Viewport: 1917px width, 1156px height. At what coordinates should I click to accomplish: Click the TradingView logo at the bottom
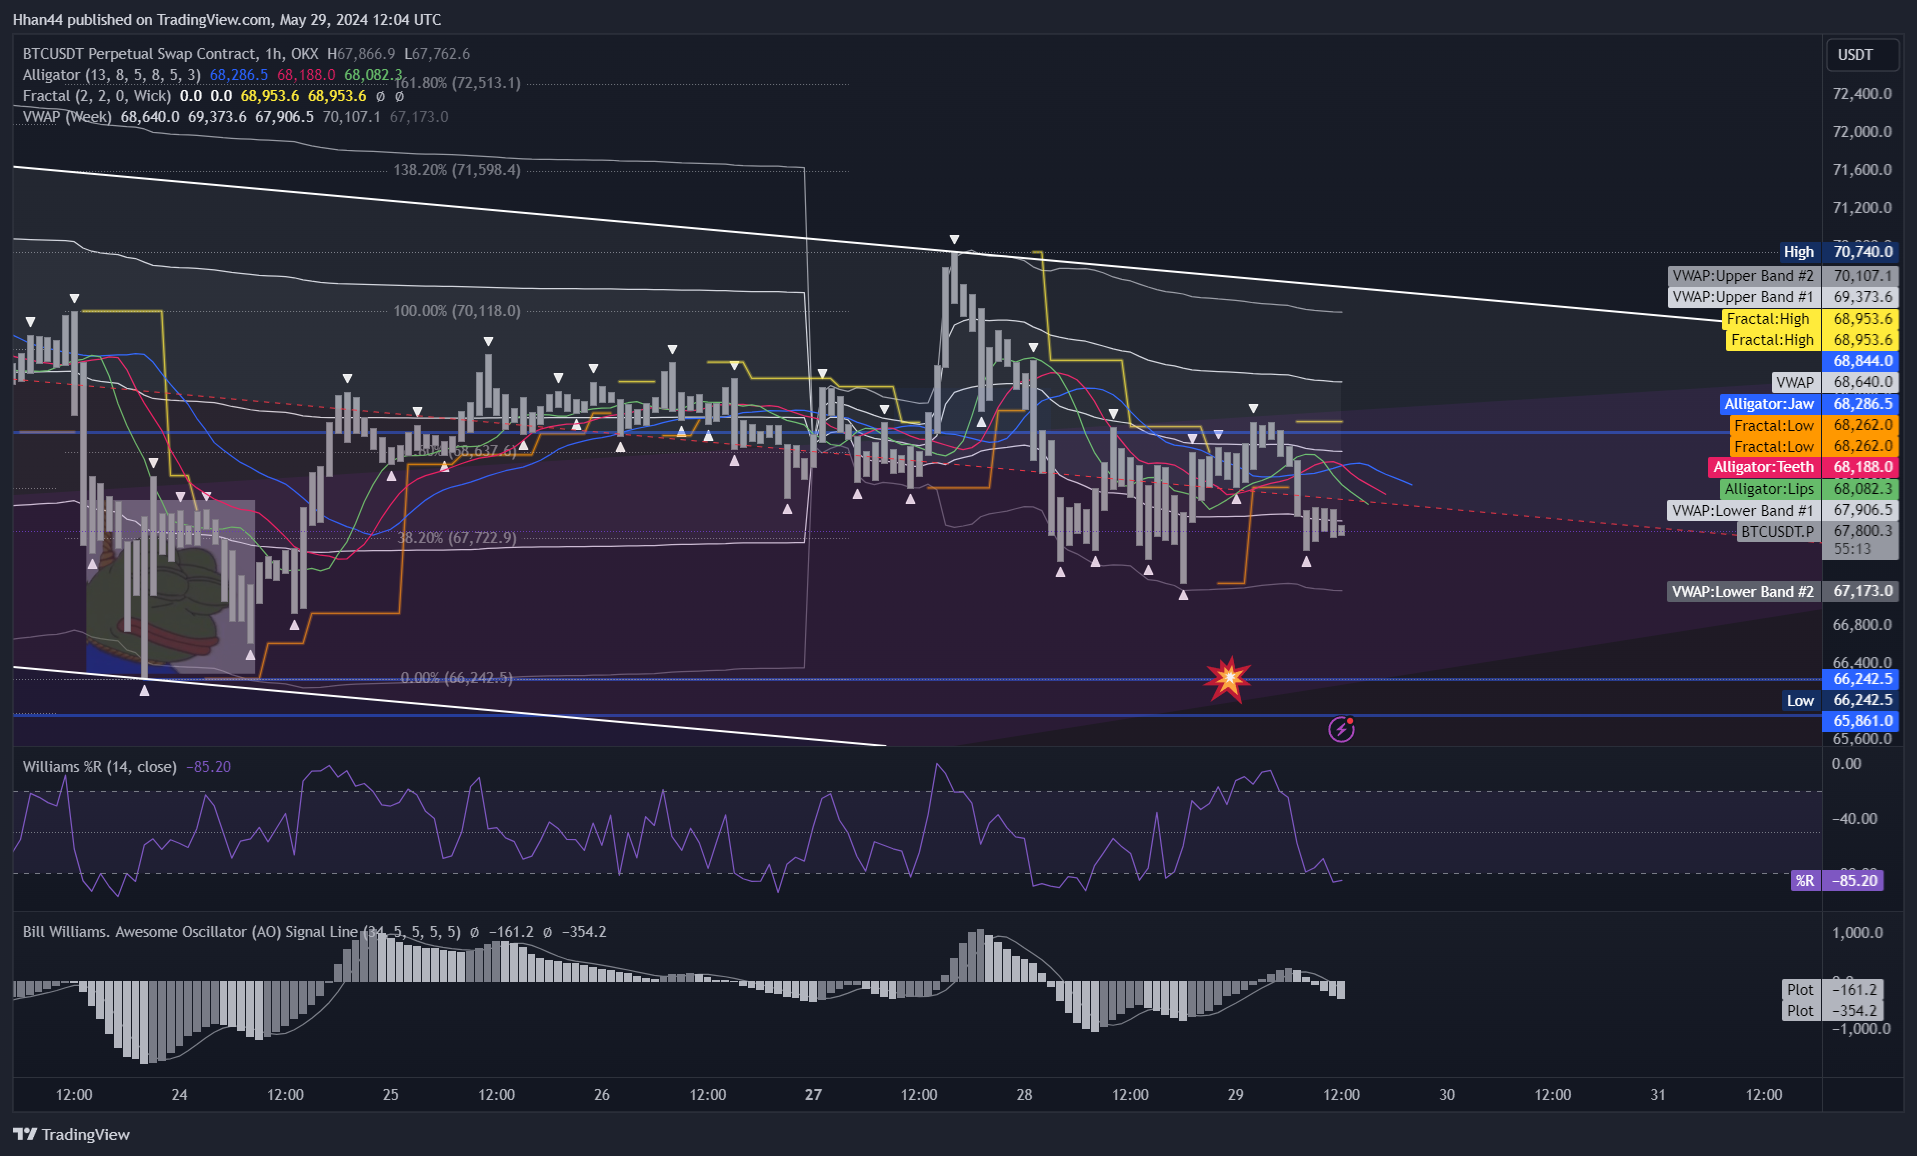click(x=71, y=1134)
